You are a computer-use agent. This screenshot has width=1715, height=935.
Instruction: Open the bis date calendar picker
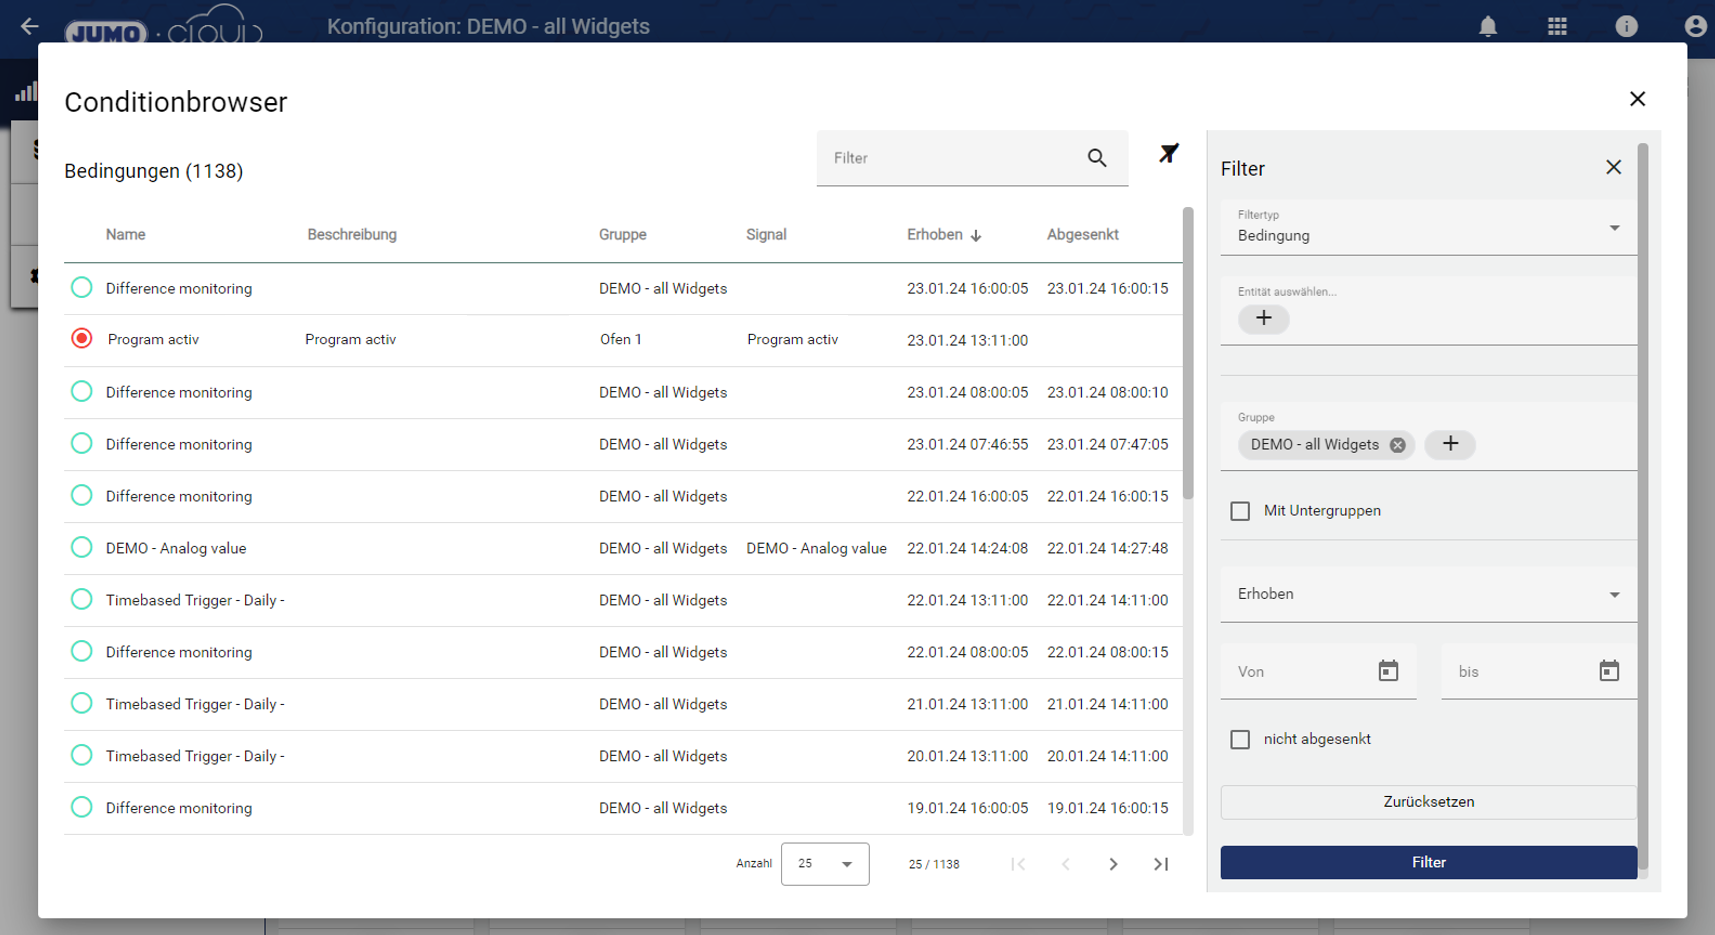(1608, 671)
